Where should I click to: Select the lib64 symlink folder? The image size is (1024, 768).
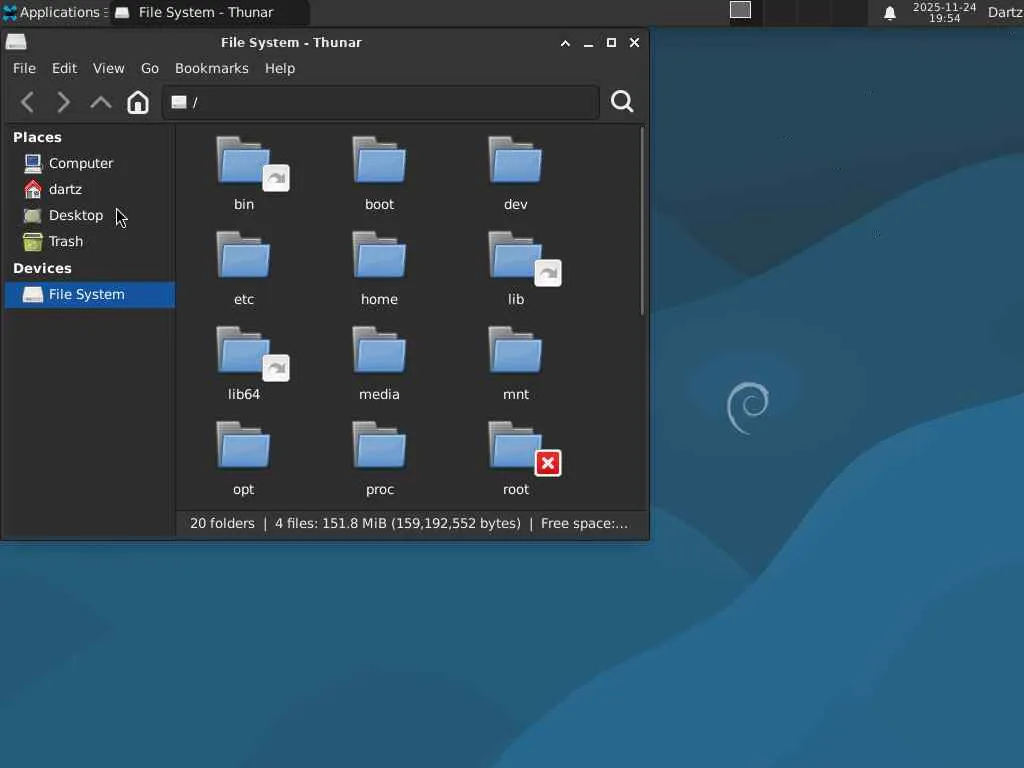click(x=243, y=352)
